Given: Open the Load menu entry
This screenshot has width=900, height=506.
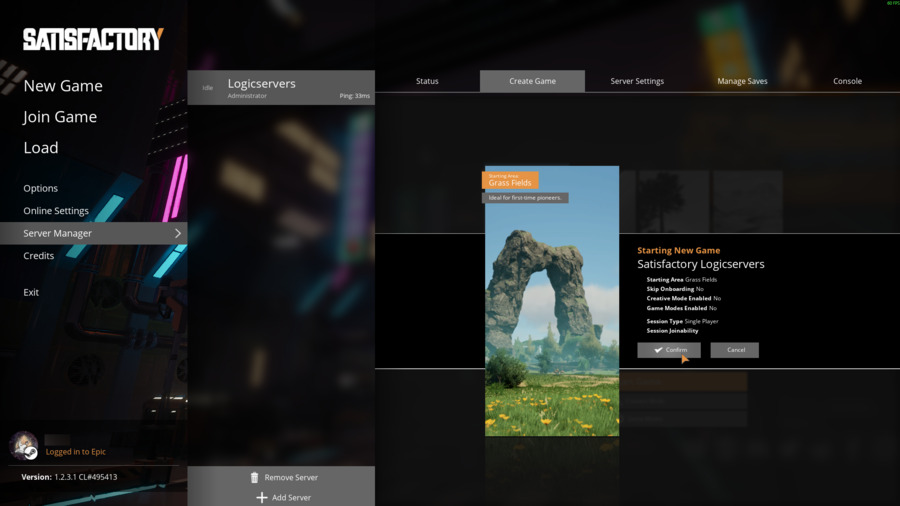Looking at the screenshot, I should 41,148.
